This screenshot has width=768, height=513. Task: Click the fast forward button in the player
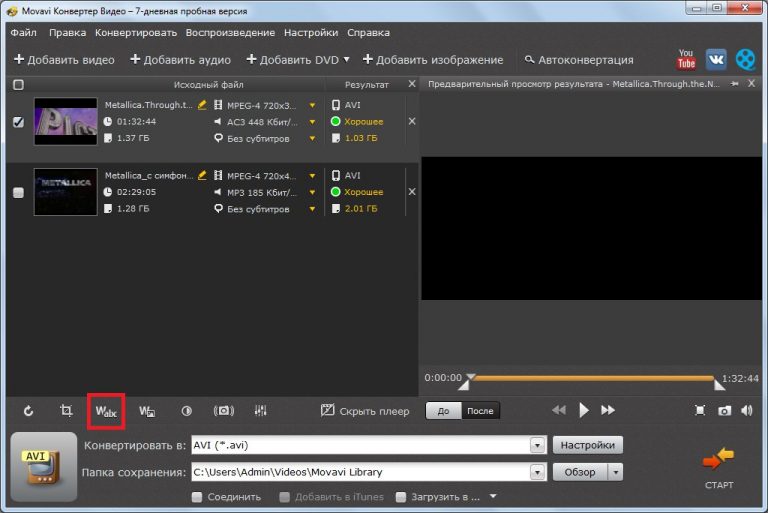[608, 410]
